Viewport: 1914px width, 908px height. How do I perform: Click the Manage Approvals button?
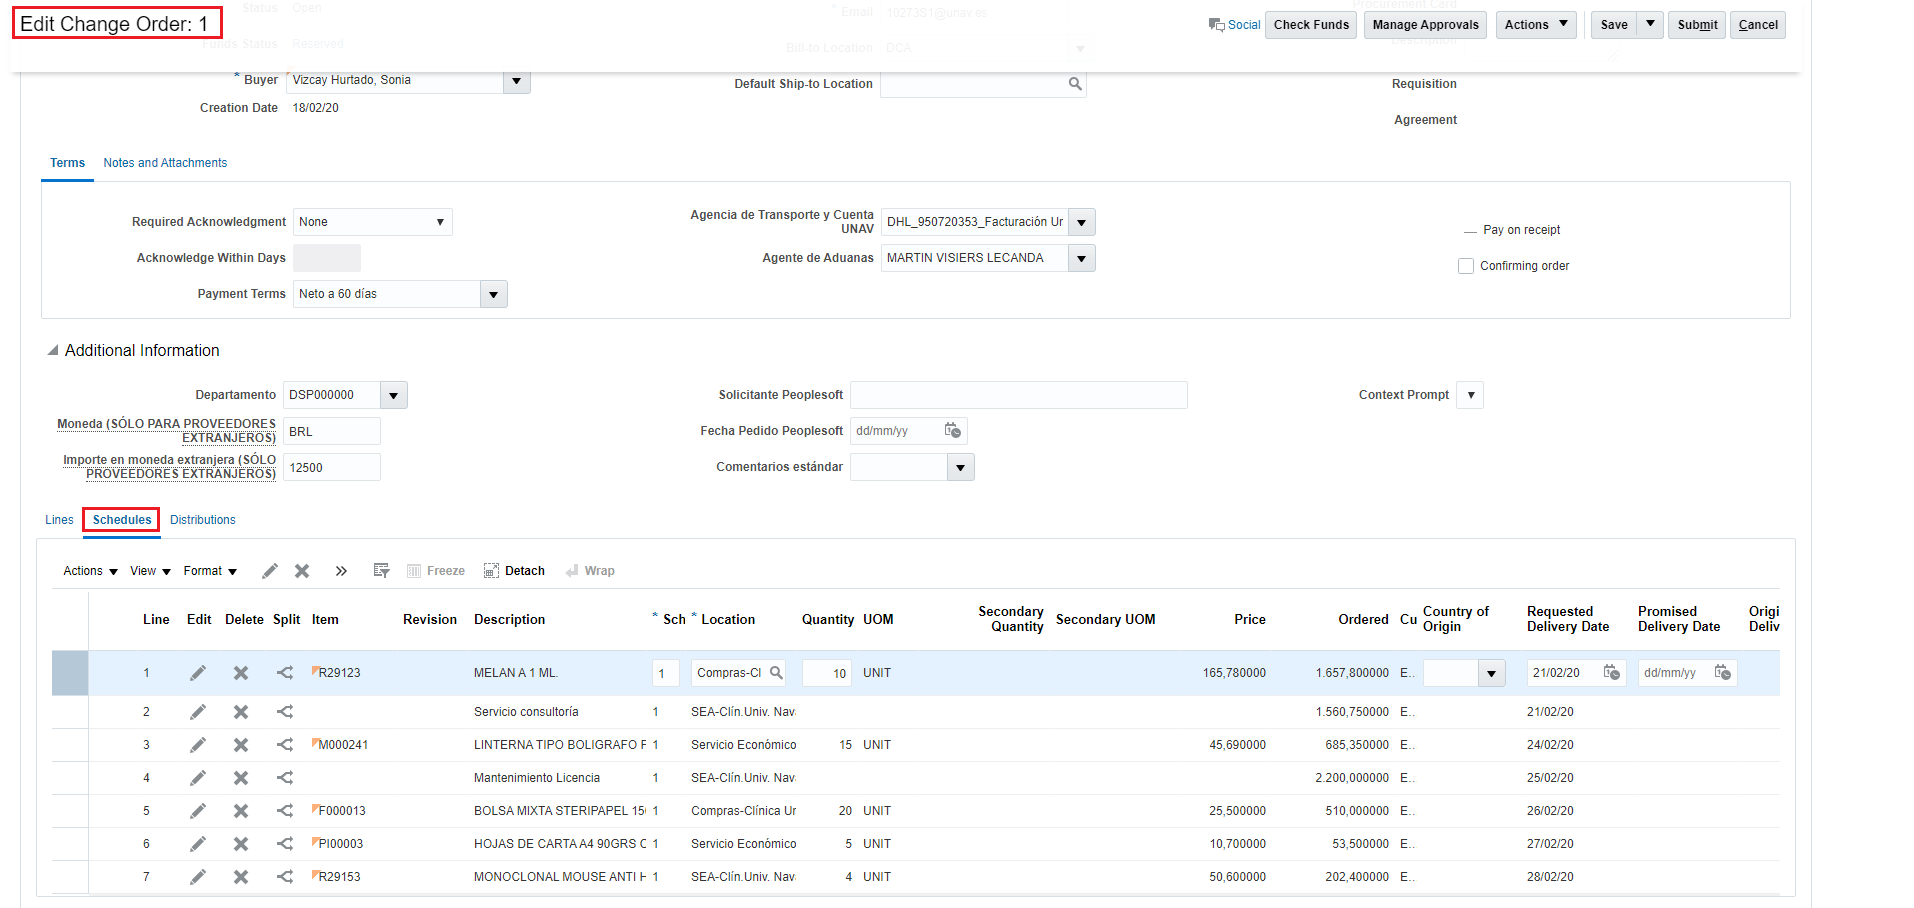tap(1424, 24)
